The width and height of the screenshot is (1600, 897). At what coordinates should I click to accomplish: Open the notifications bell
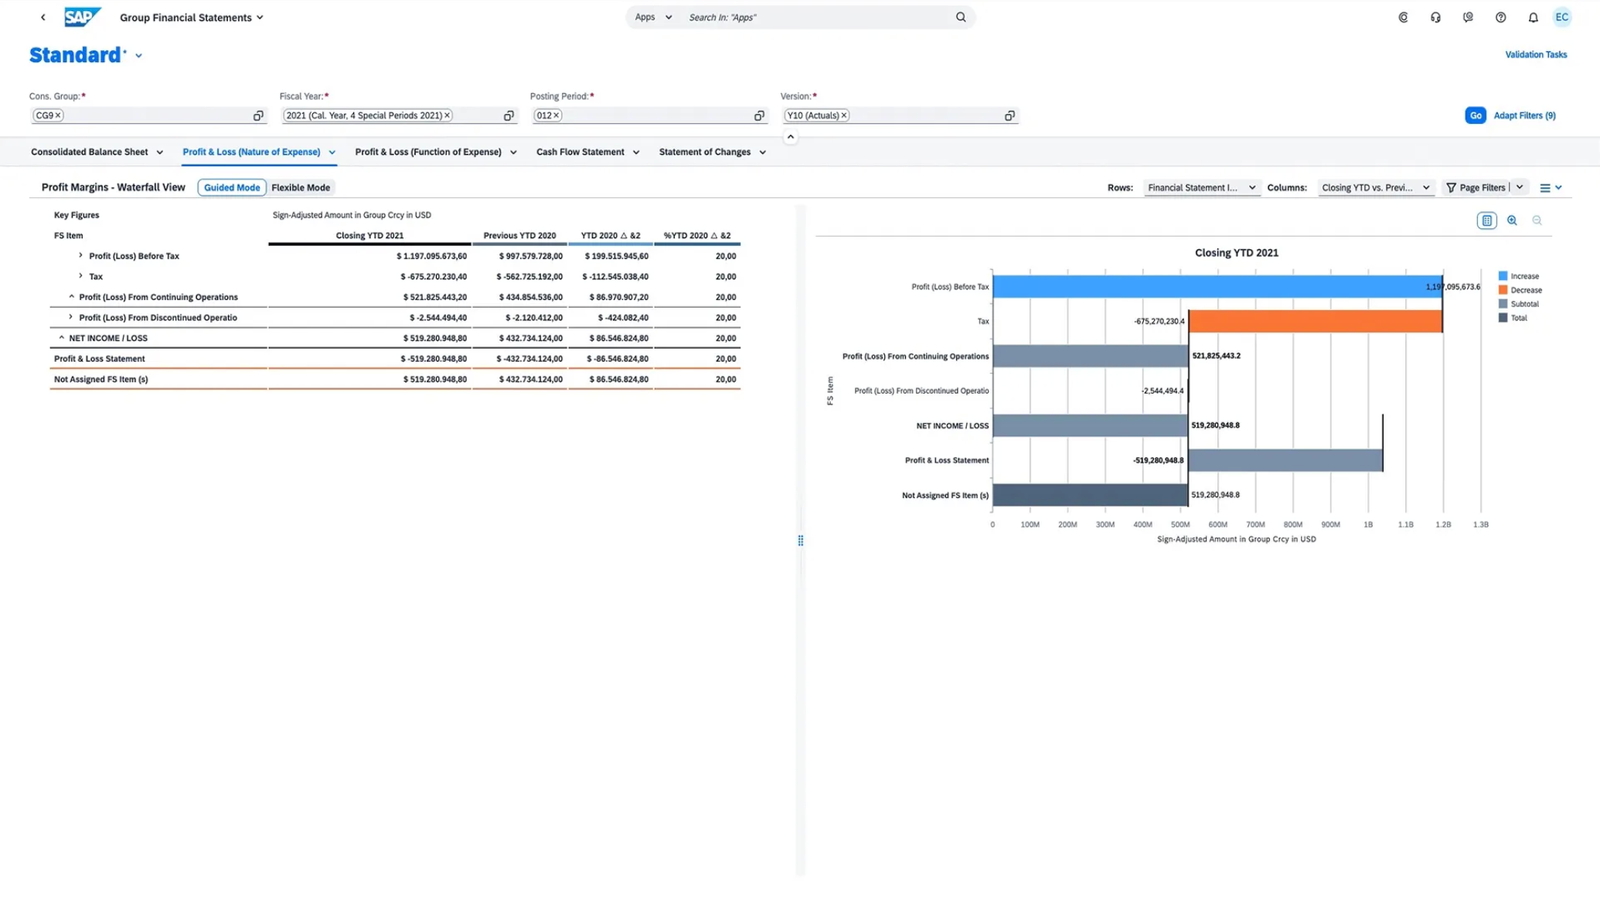pyautogui.click(x=1532, y=17)
